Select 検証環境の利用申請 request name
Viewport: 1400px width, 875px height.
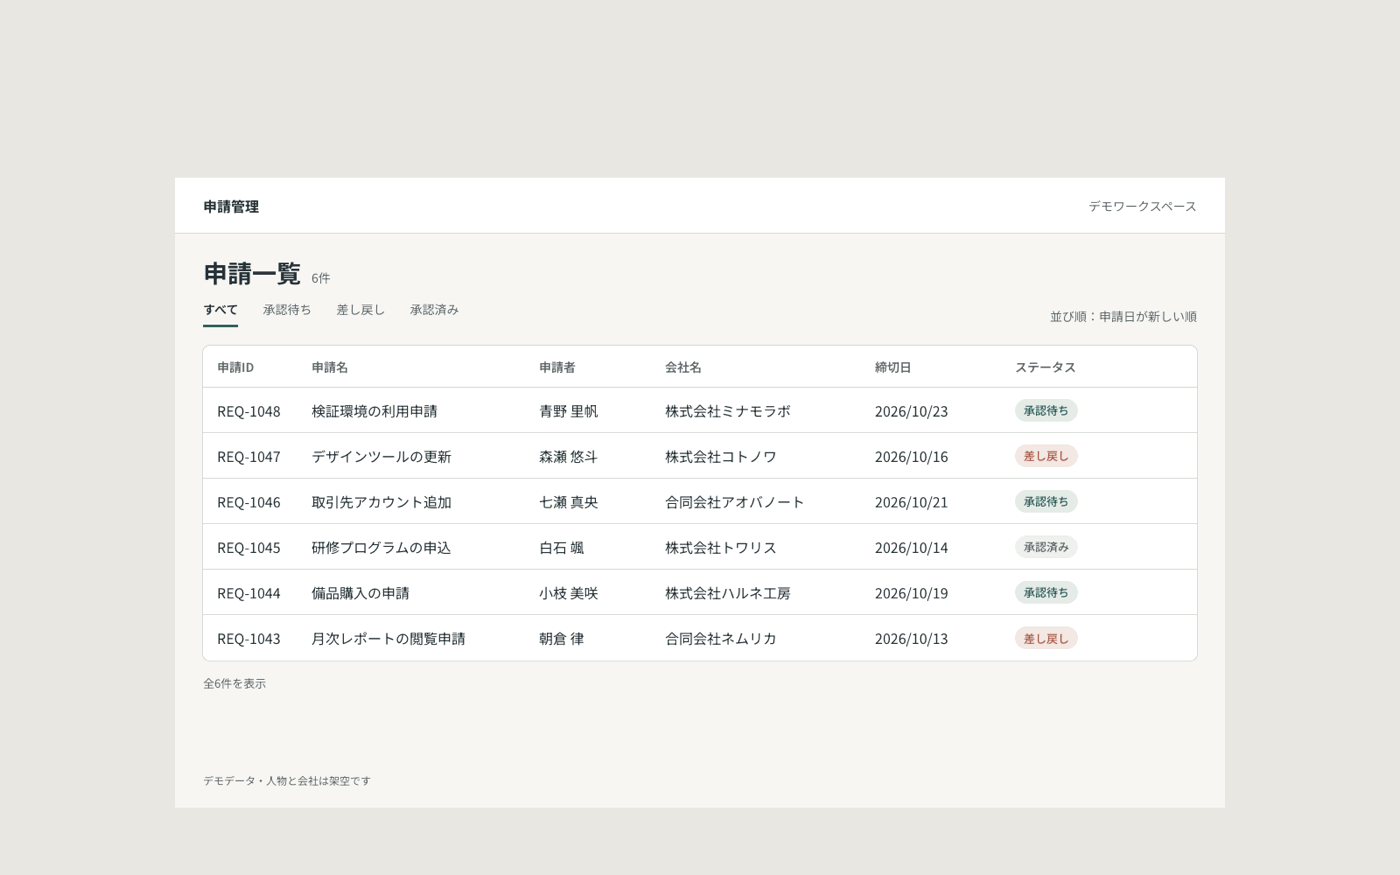pos(374,411)
